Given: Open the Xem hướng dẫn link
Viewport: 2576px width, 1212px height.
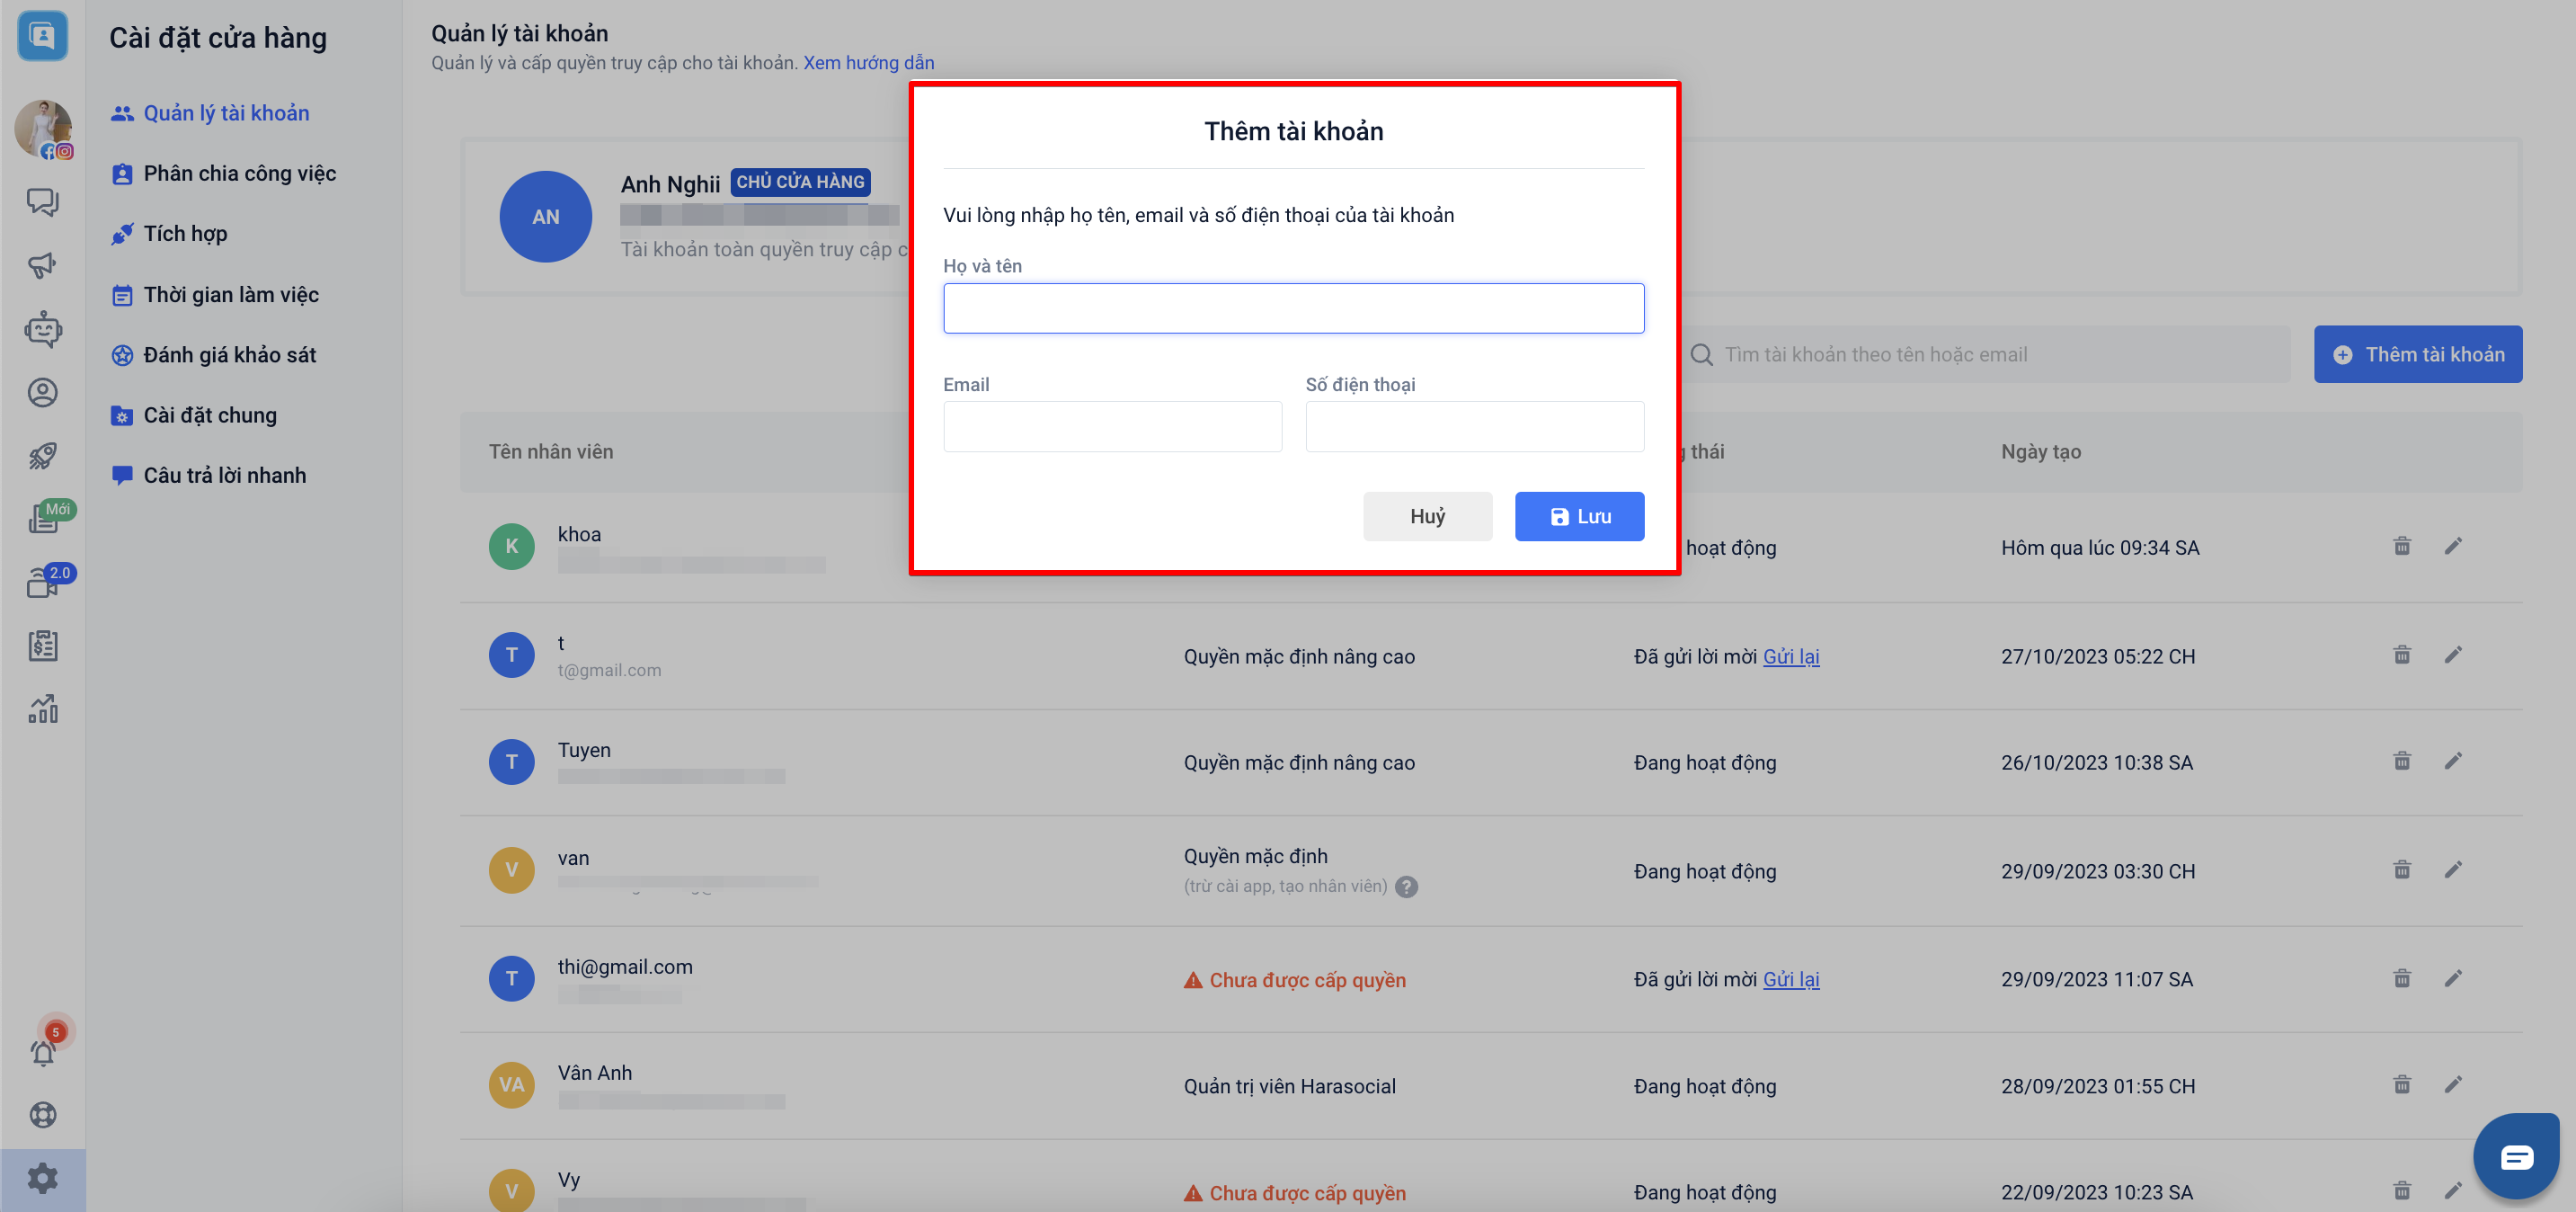Looking at the screenshot, I should click(x=868, y=62).
